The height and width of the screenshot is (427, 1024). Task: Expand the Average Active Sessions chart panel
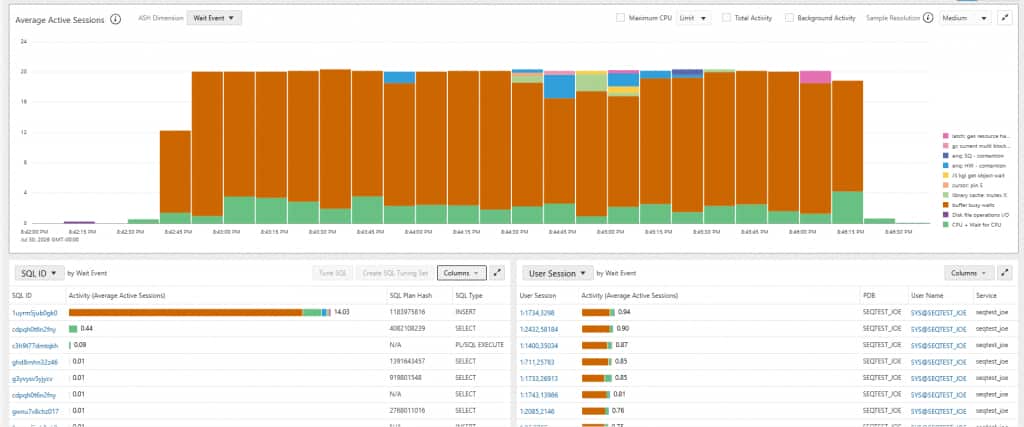[x=1005, y=18]
